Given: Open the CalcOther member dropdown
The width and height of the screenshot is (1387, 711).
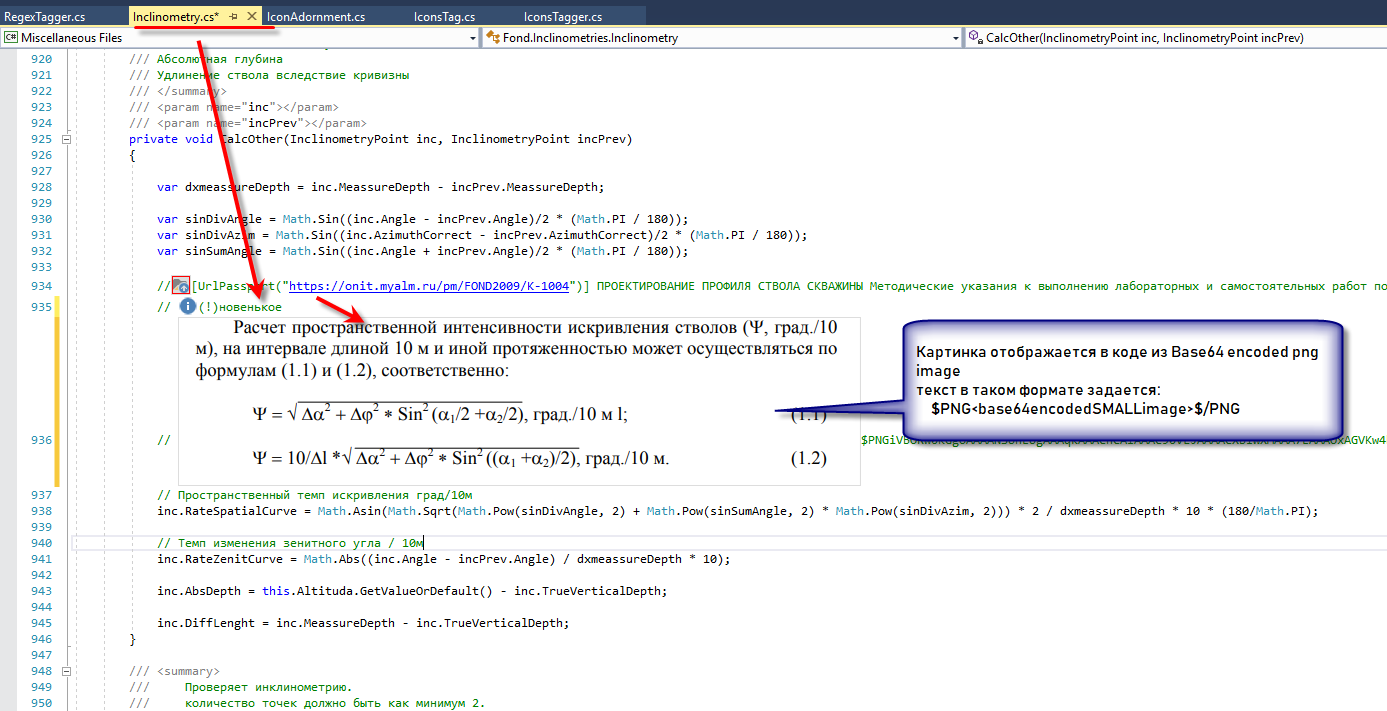Looking at the screenshot, I should pos(1379,38).
